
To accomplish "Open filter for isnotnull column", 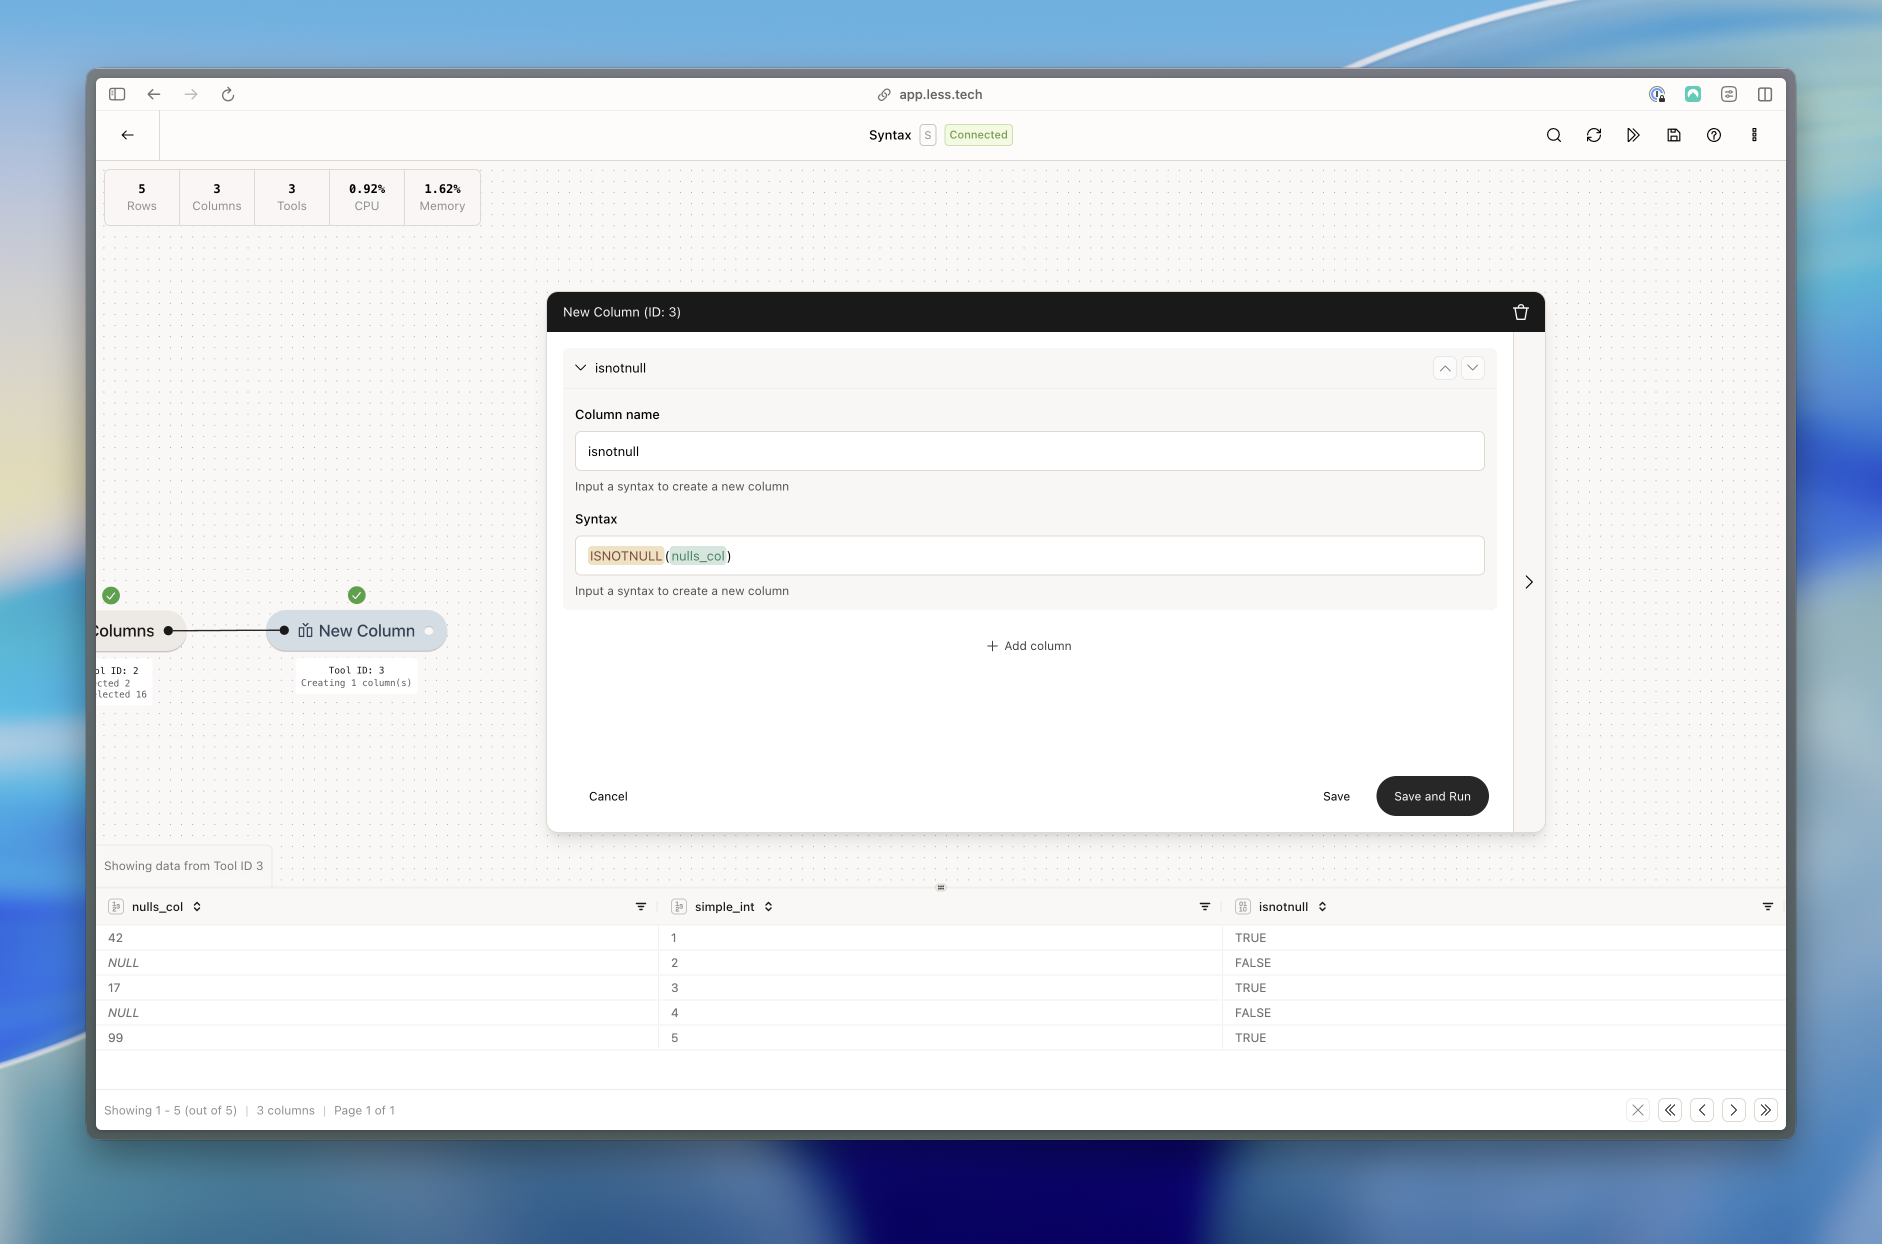I will pos(1768,907).
